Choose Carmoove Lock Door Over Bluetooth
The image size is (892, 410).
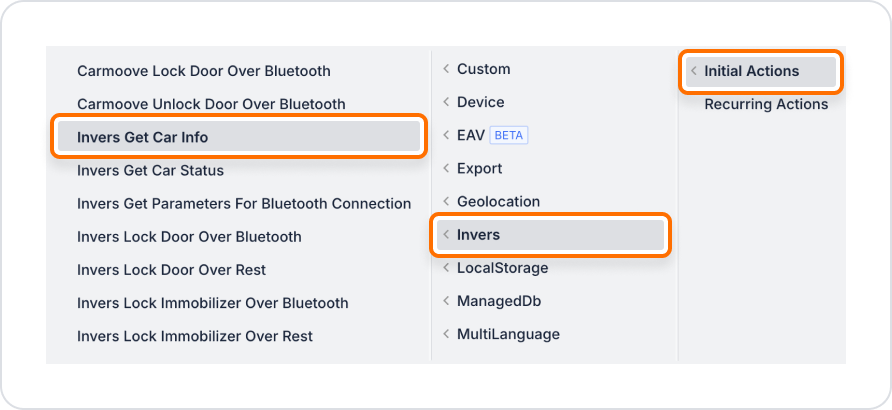pos(203,71)
